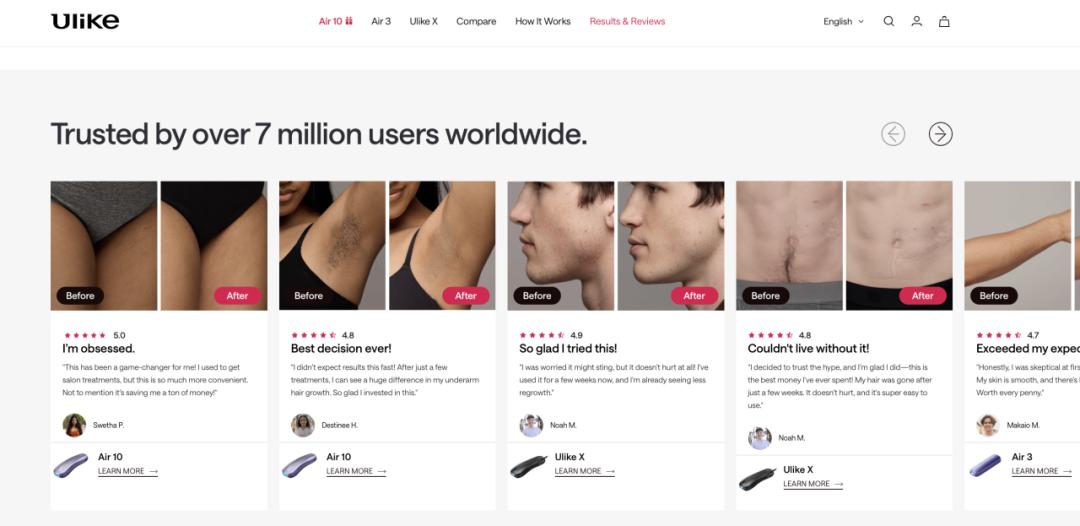Open the search magnifier icon

889,21
